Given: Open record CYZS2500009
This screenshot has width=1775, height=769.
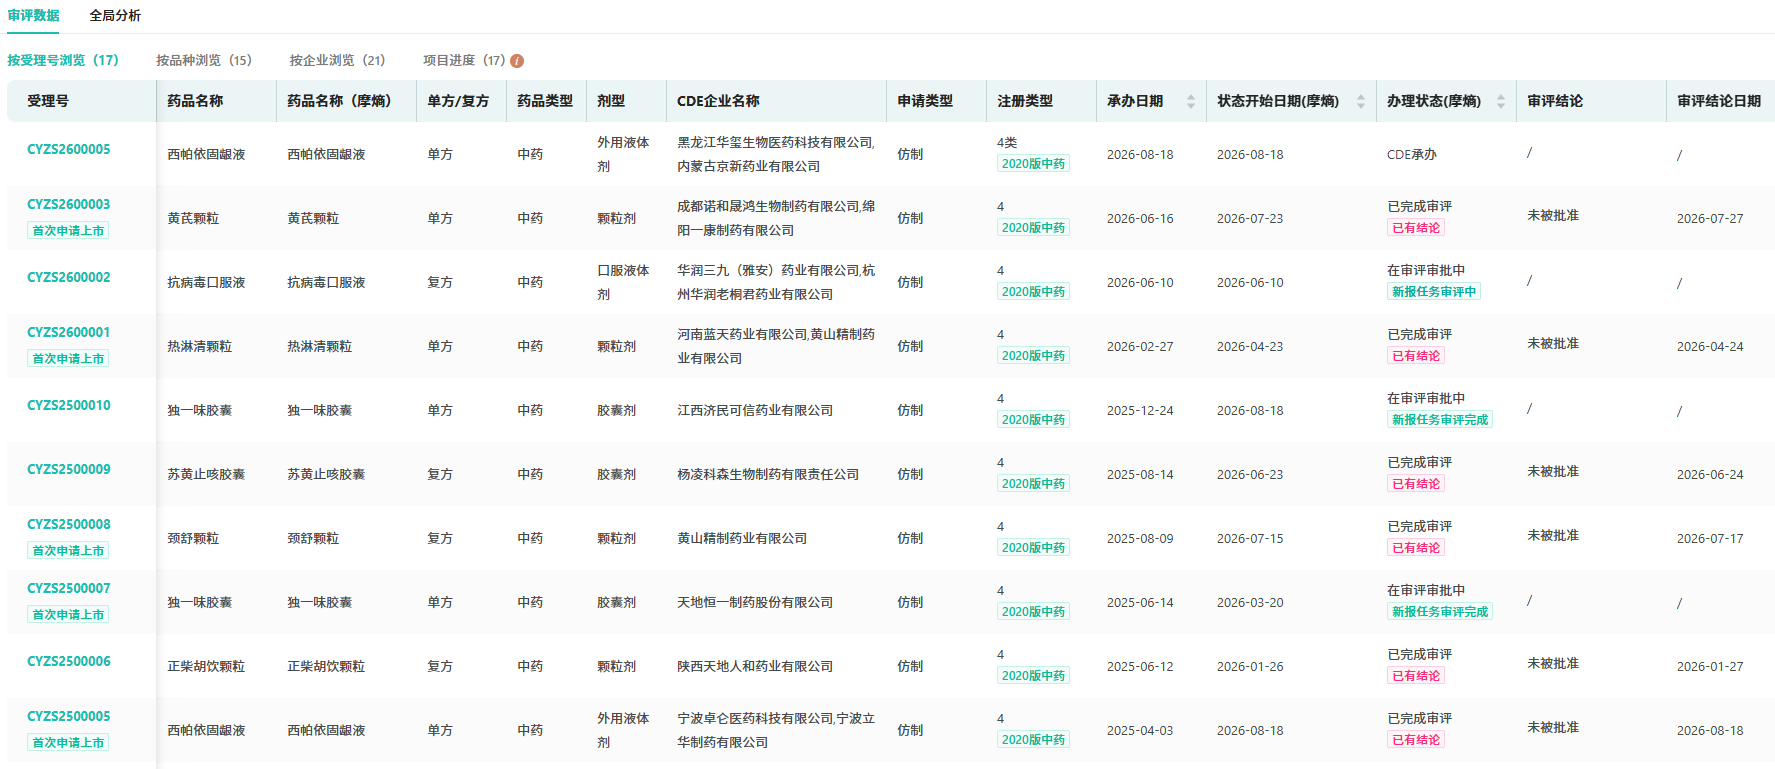Looking at the screenshot, I should click(69, 469).
